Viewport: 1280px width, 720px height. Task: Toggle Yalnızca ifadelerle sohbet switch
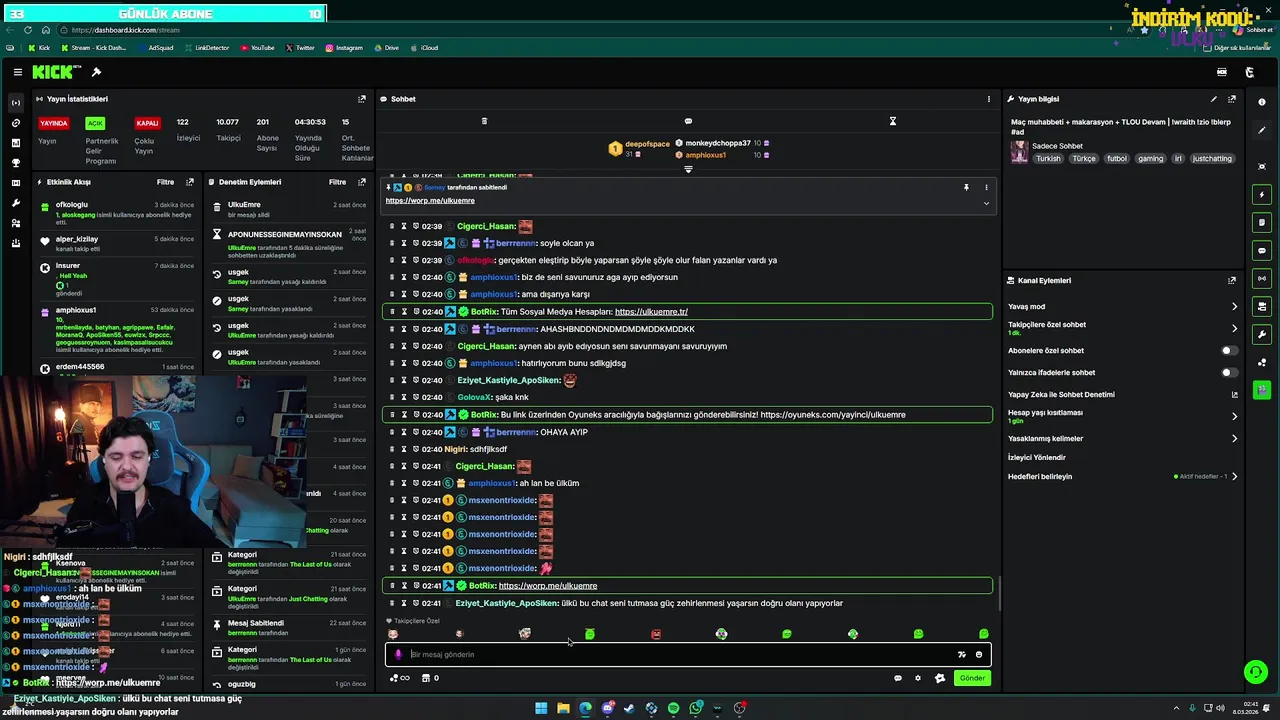click(1229, 373)
